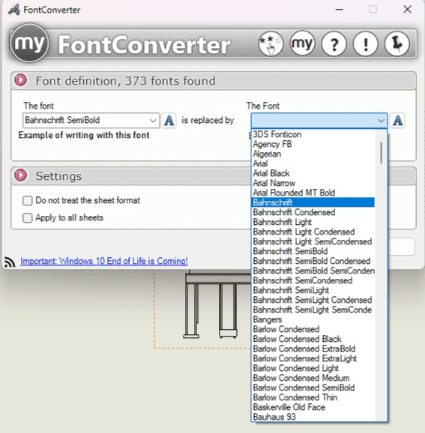Choose plain 'Barlow Condensed' entry
Viewport: 425px width, 433px height.
[313, 329]
